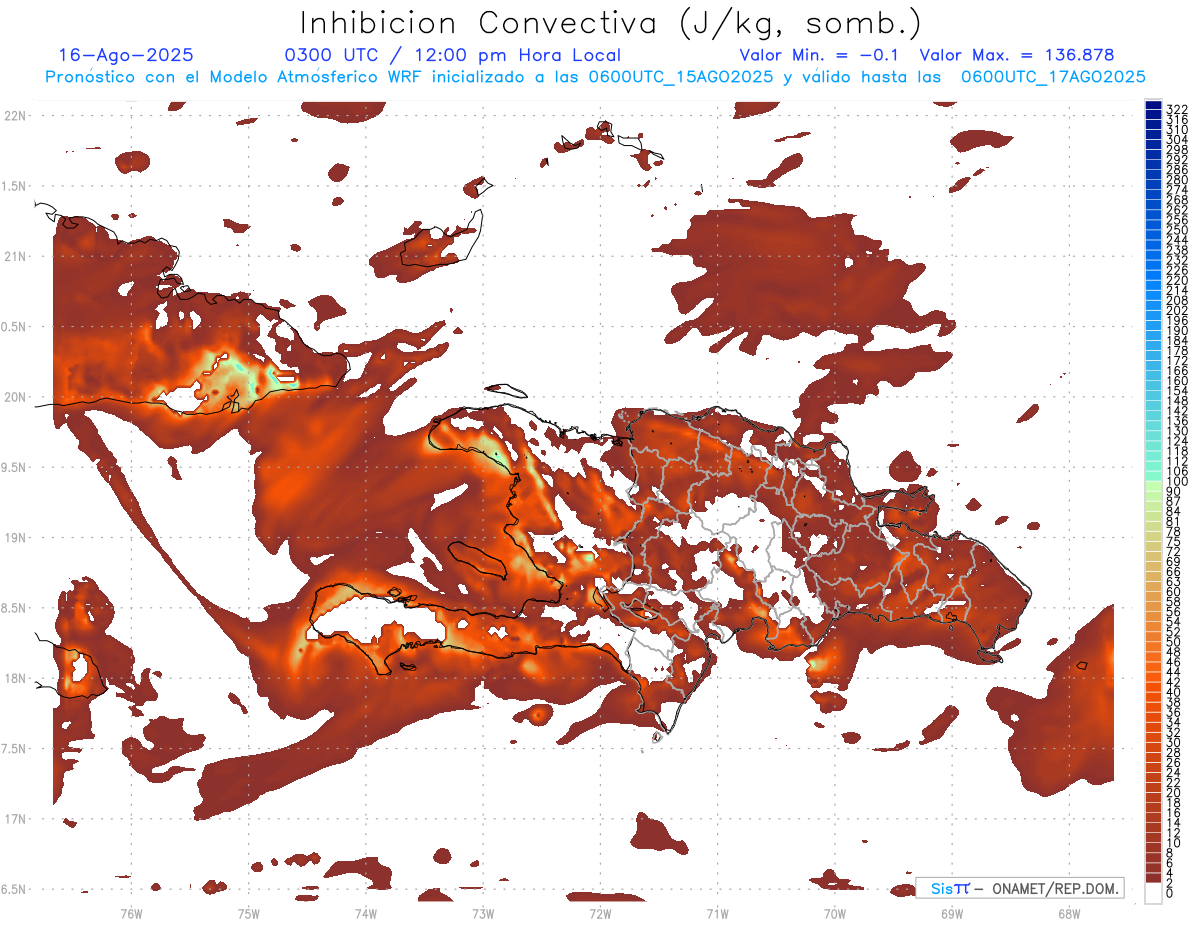Image resolution: width=1200 pixels, height=927 pixels.
Task: Click the date '16-Ago-2025'
Action: pos(126,56)
